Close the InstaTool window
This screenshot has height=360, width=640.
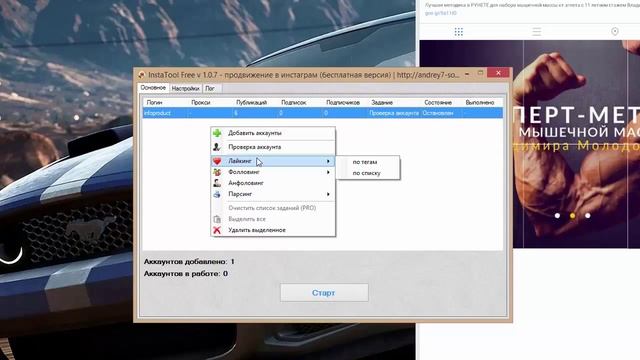[x=498, y=73]
